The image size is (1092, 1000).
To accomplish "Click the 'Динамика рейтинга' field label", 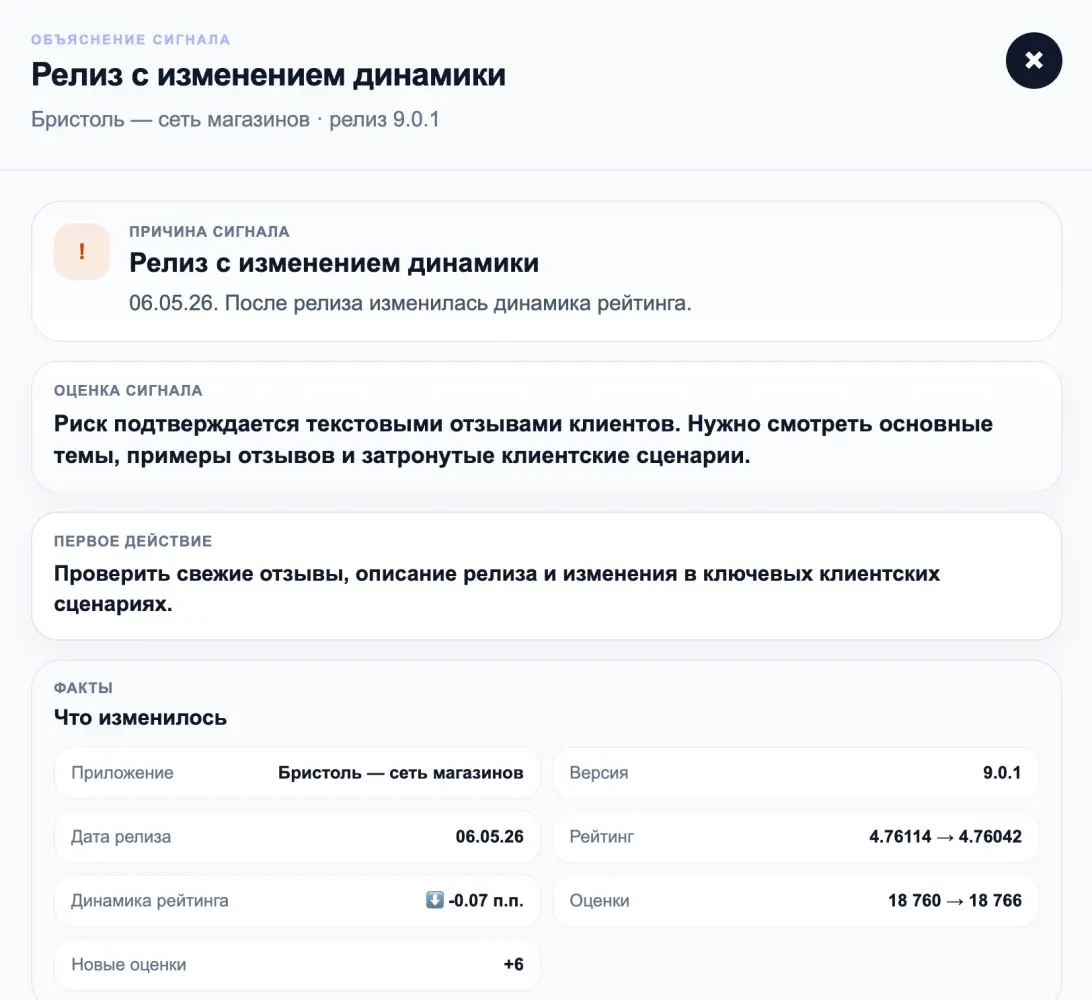I will coord(150,900).
